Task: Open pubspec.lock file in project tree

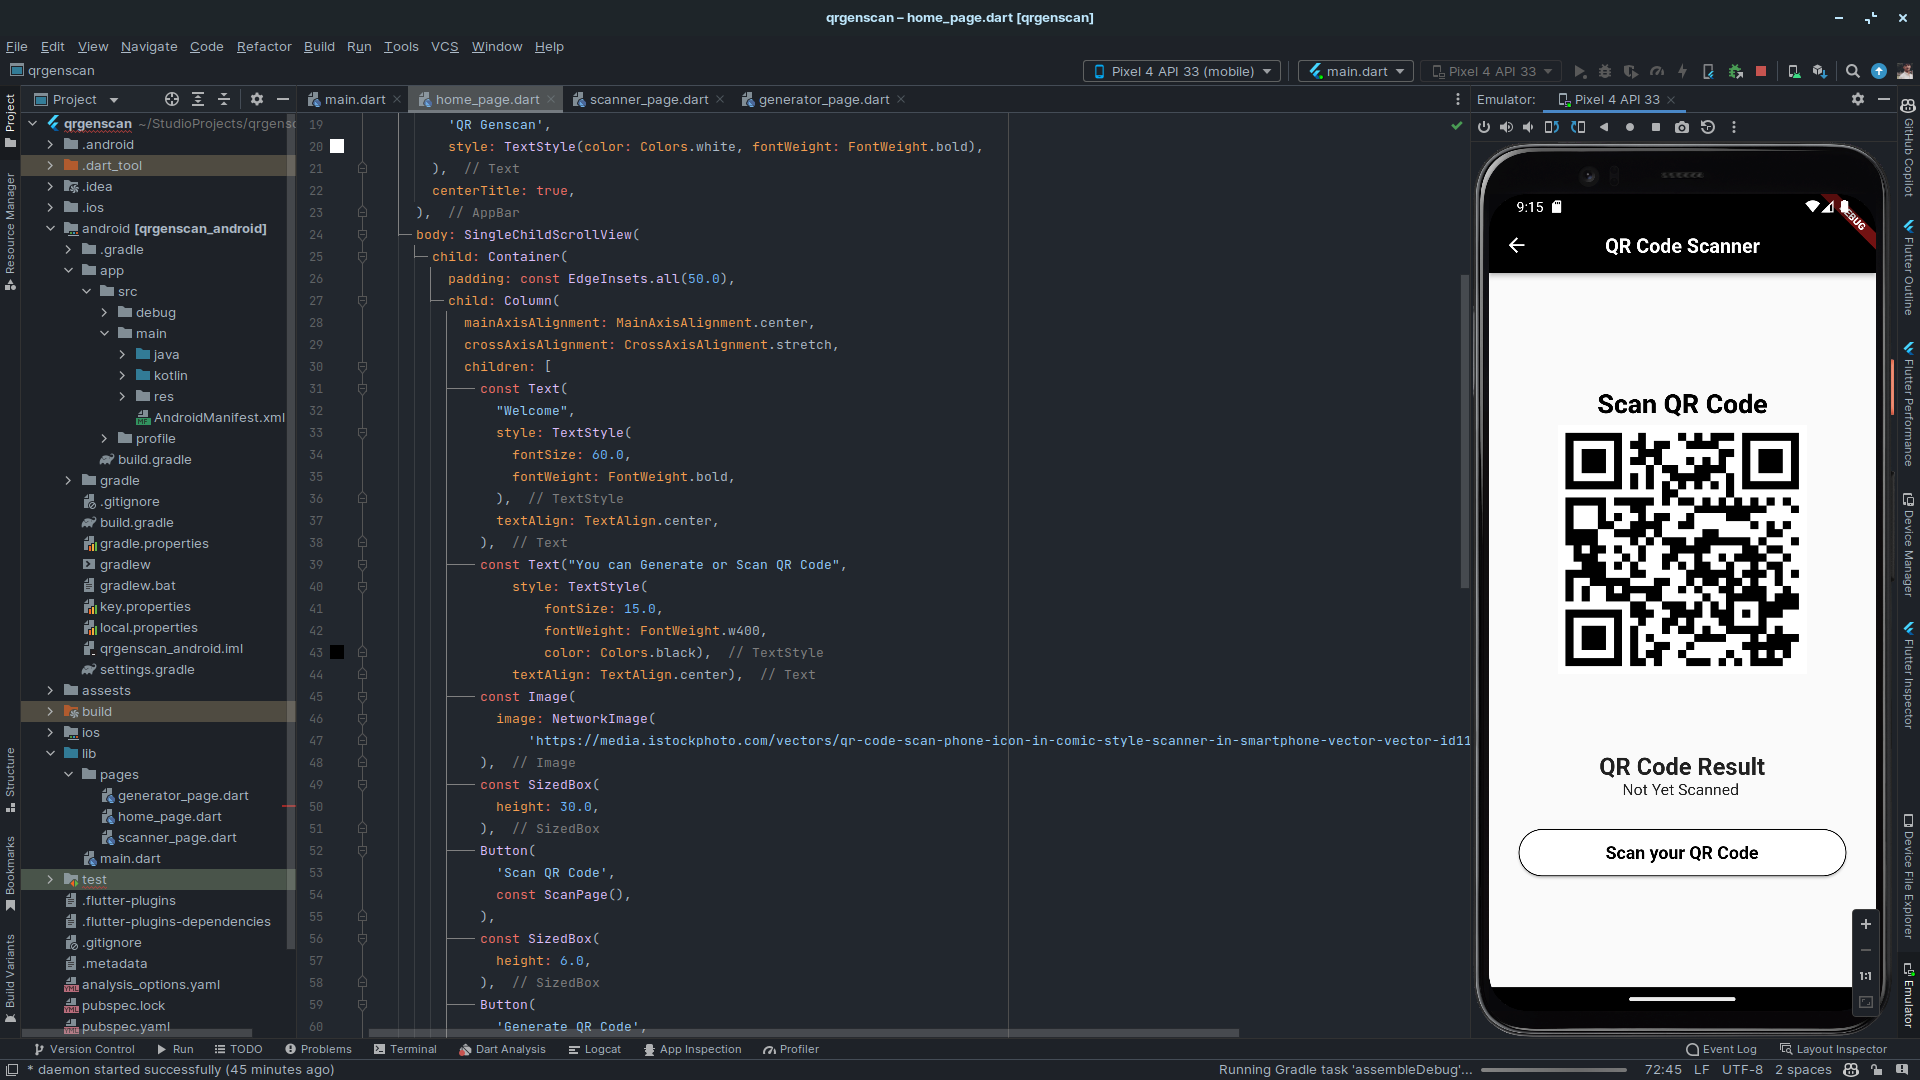Action: pos(123,1006)
